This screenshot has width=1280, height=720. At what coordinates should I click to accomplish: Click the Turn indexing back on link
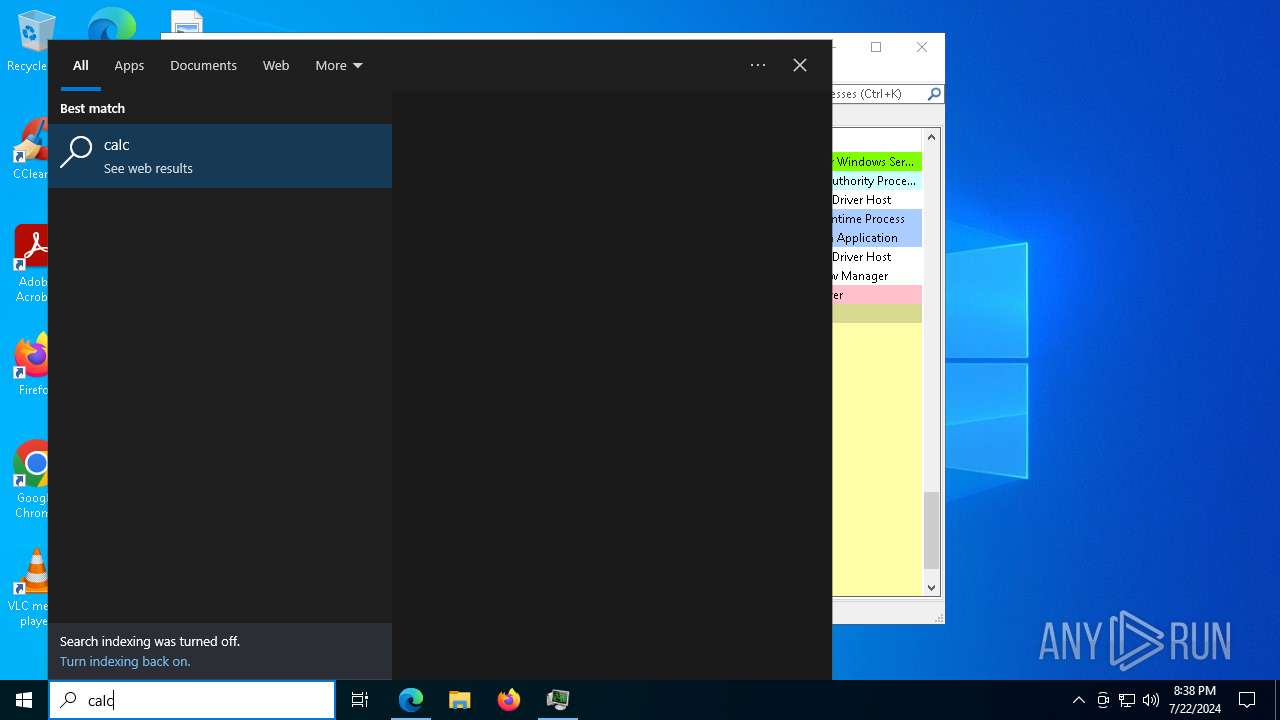click(x=125, y=661)
